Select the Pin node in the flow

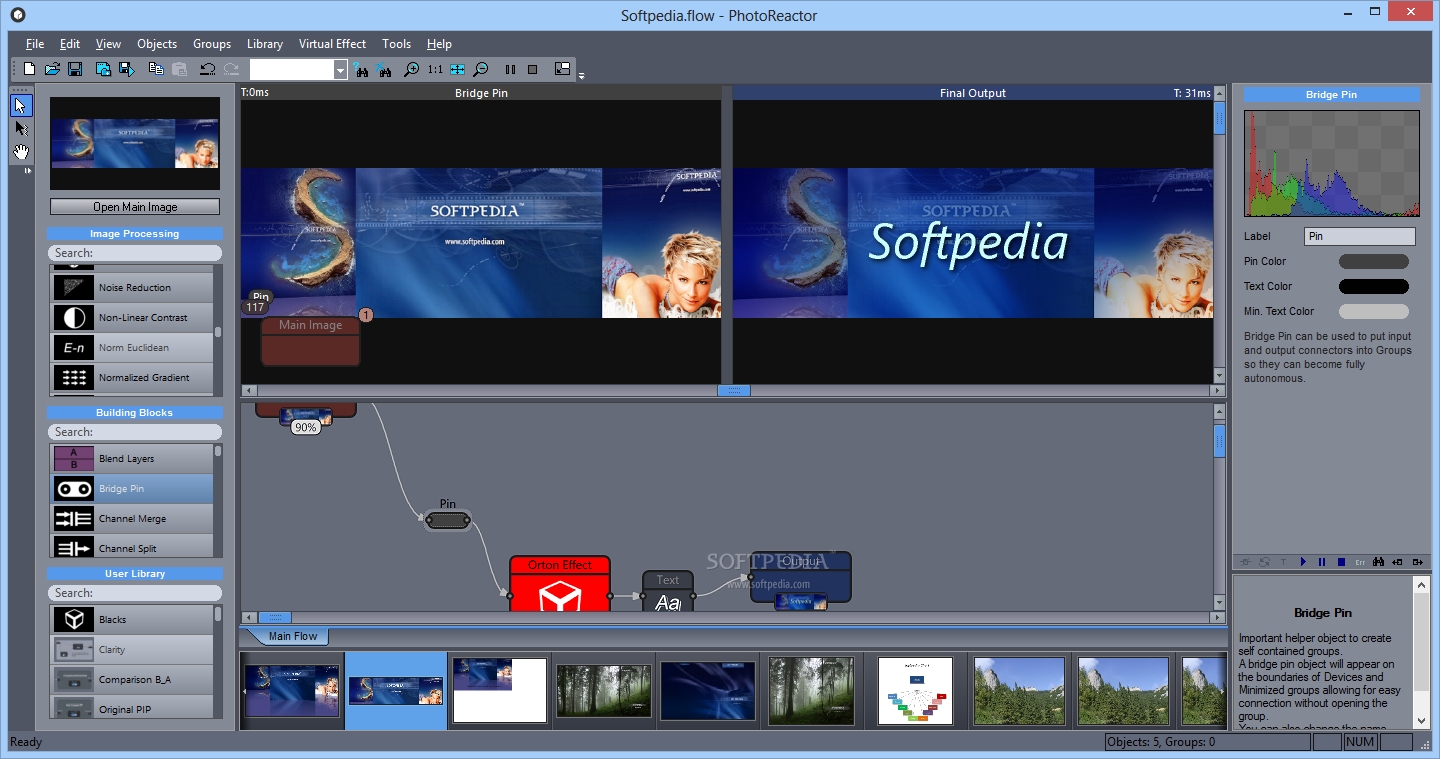coord(448,520)
